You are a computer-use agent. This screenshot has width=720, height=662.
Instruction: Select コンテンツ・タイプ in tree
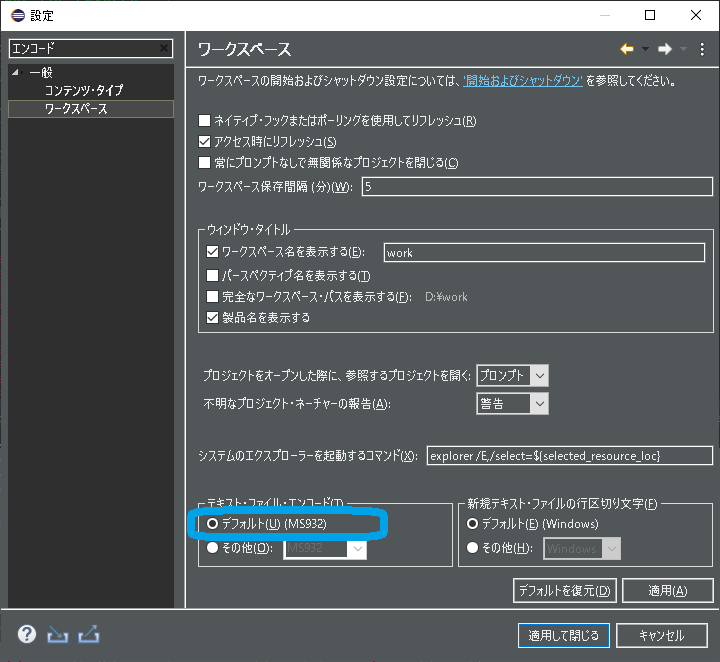[x=84, y=90]
